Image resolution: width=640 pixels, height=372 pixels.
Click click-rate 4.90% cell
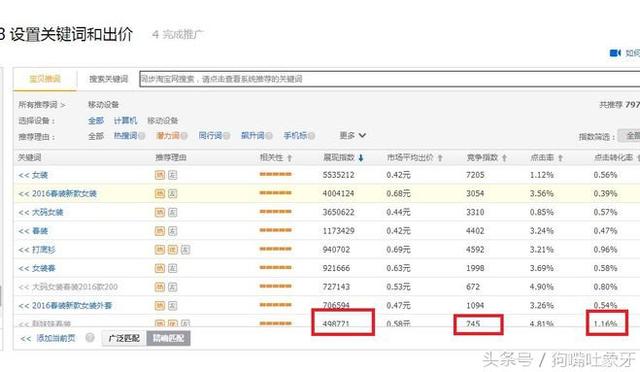click(542, 287)
